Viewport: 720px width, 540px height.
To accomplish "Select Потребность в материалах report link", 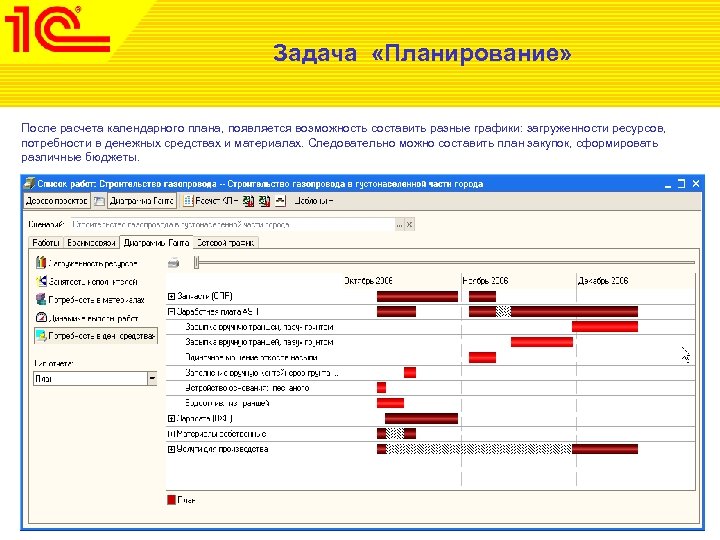I will (96, 300).
